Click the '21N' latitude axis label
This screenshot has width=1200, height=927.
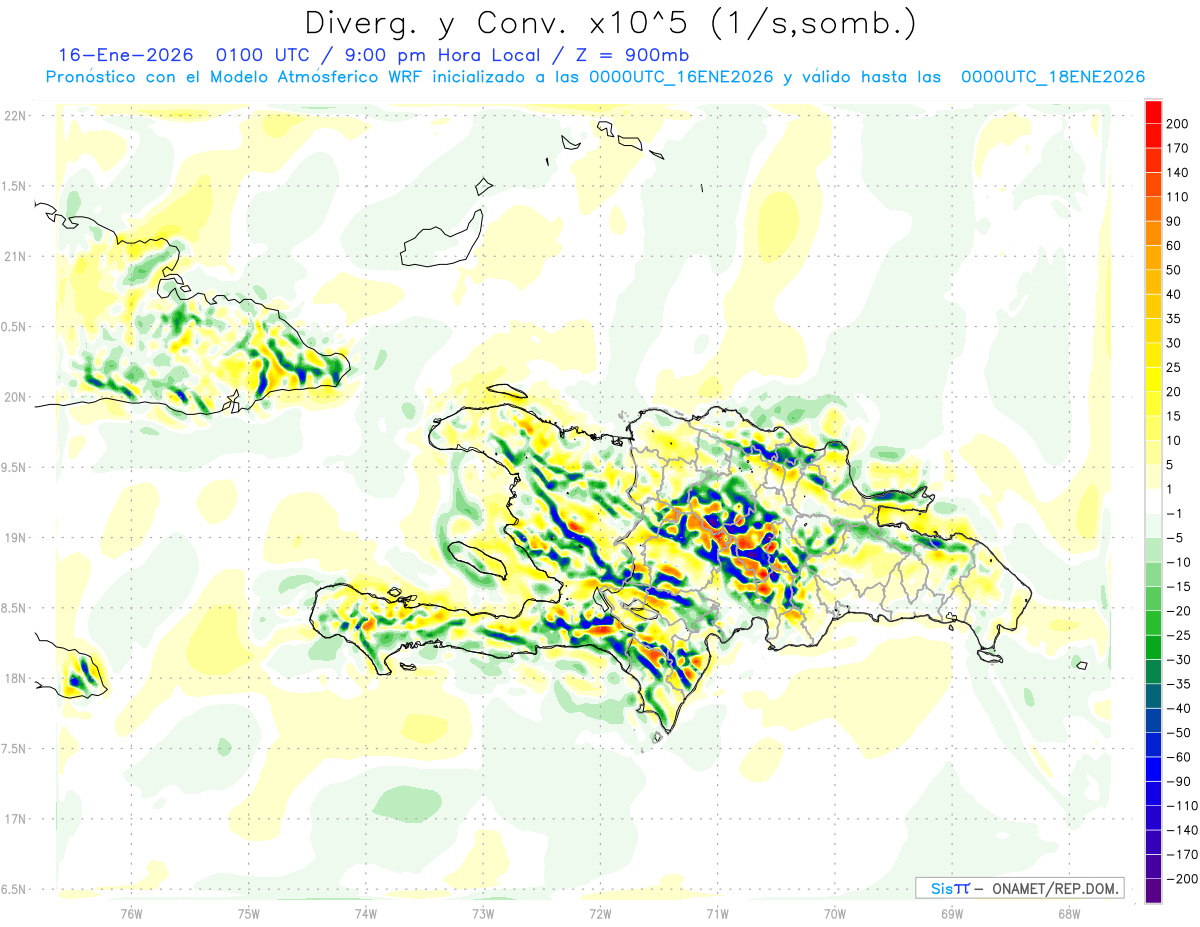pos(14,257)
